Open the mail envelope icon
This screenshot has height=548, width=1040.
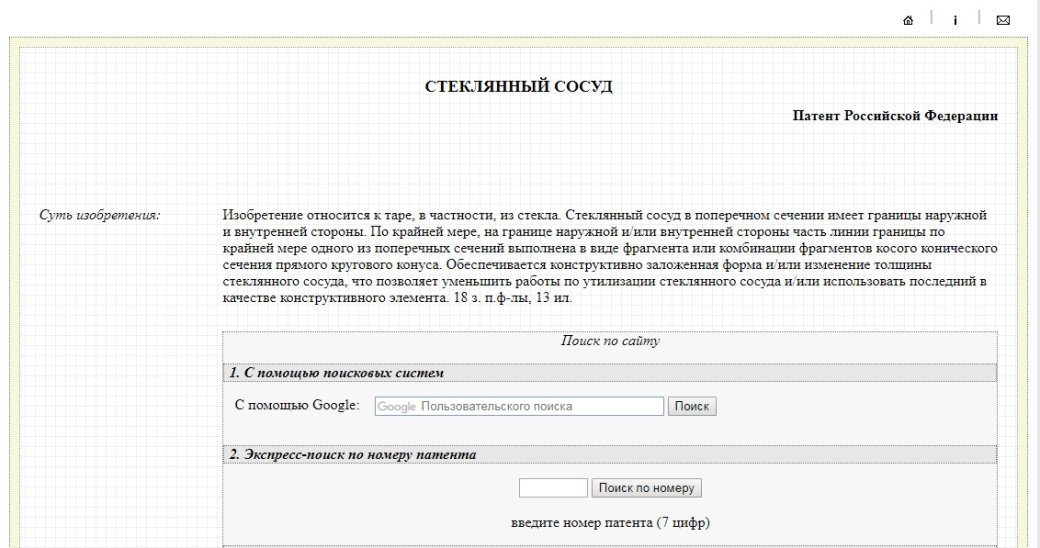[1003, 20]
